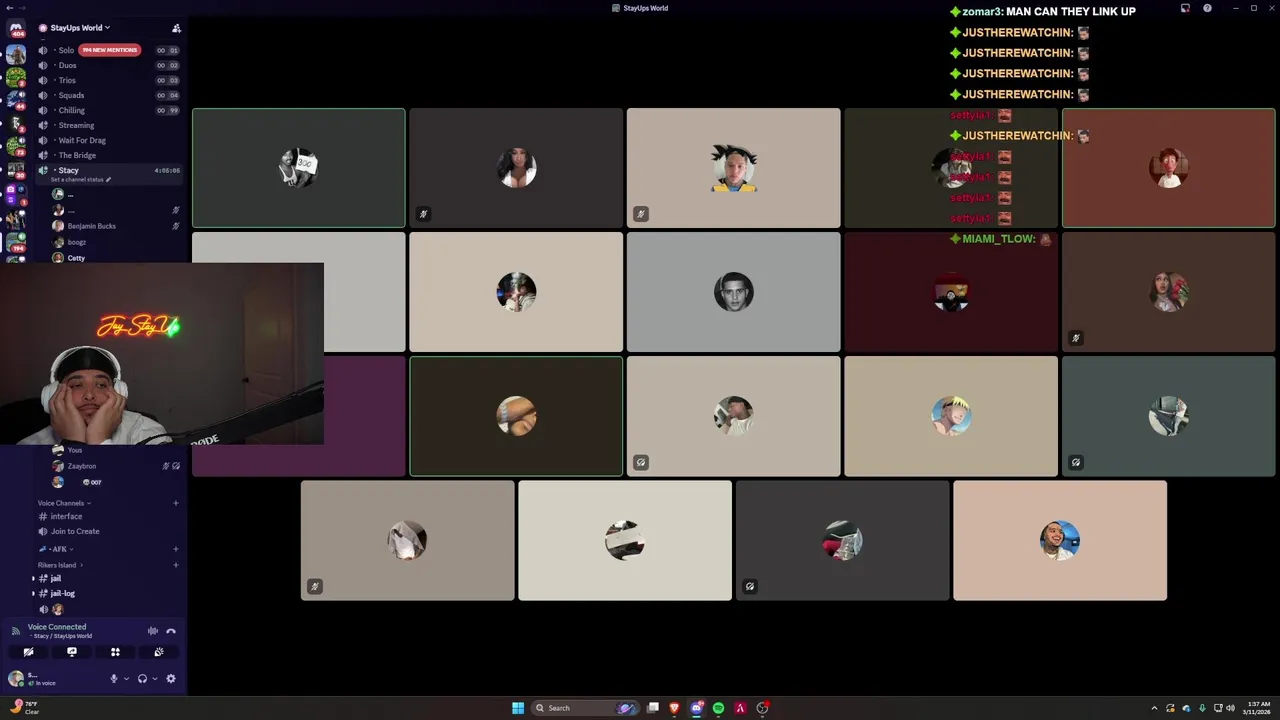Mute the microphone
Screen dimensions: 1280x720
(x=114, y=679)
